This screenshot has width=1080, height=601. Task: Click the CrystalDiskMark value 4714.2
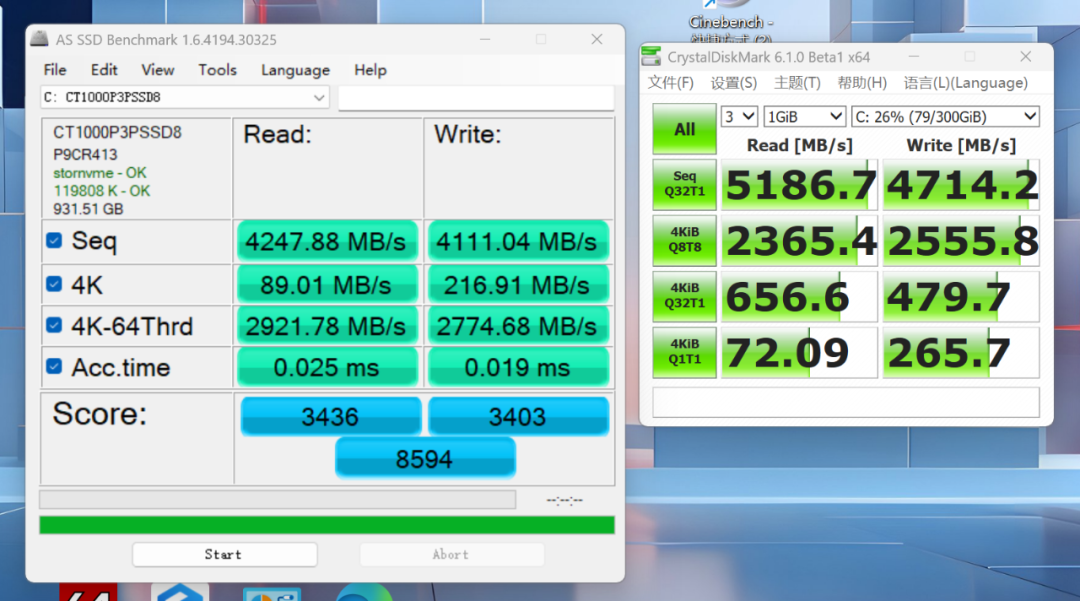962,184
